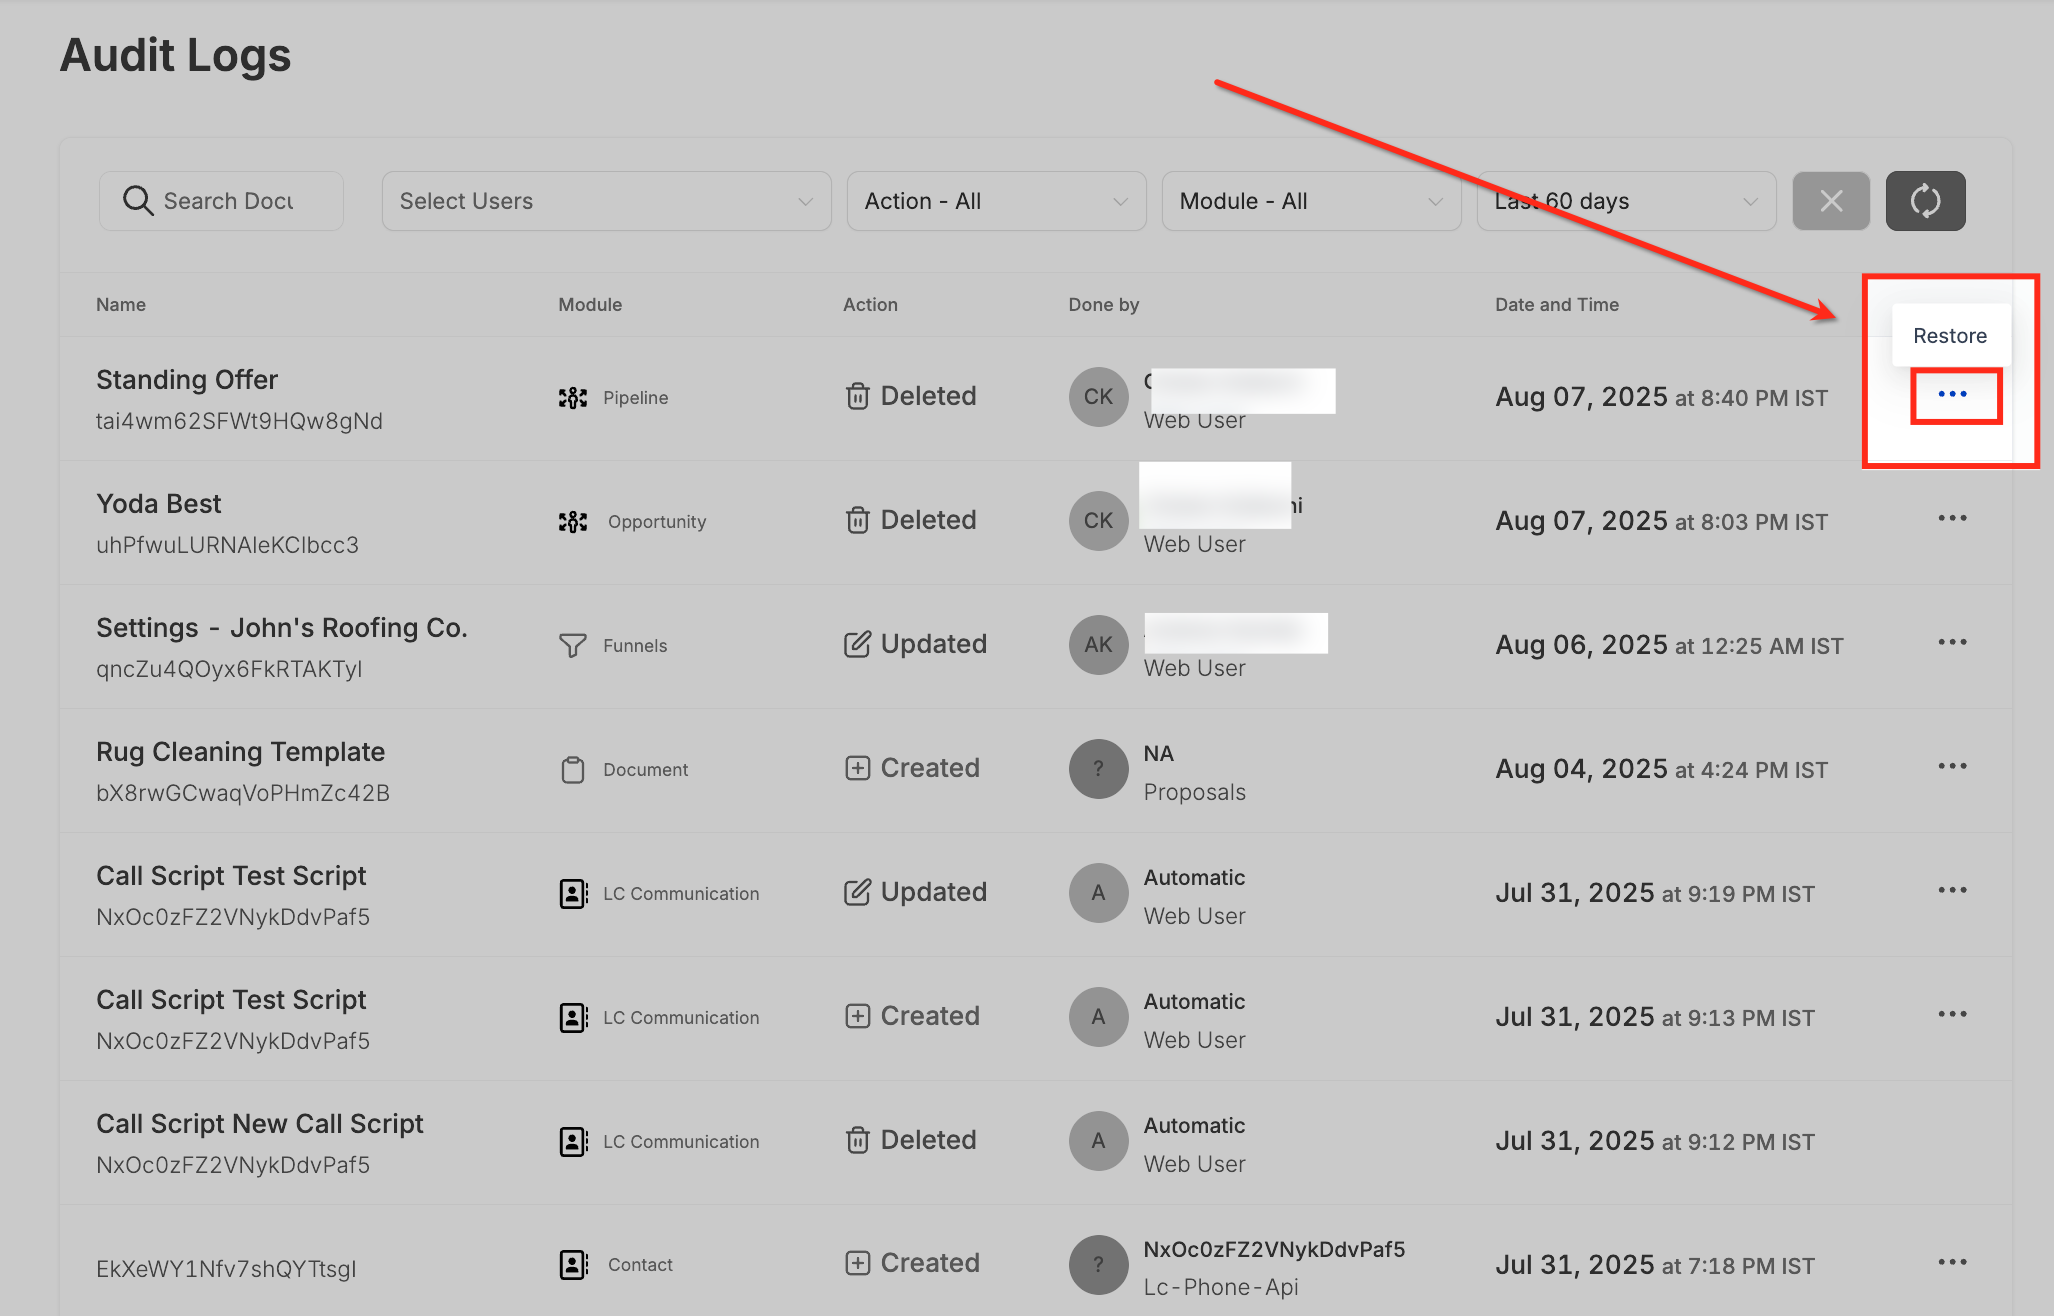This screenshot has height=1316, width=2054.
Task: Expand the Select Users dropdown
Action: pyautogui.click(x=605, y=201)
